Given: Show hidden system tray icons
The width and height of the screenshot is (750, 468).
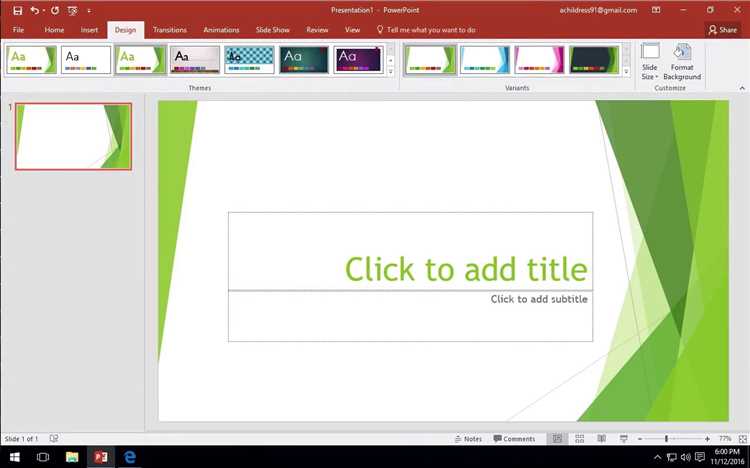Looking at the screenshot, I should pos(658,457).
